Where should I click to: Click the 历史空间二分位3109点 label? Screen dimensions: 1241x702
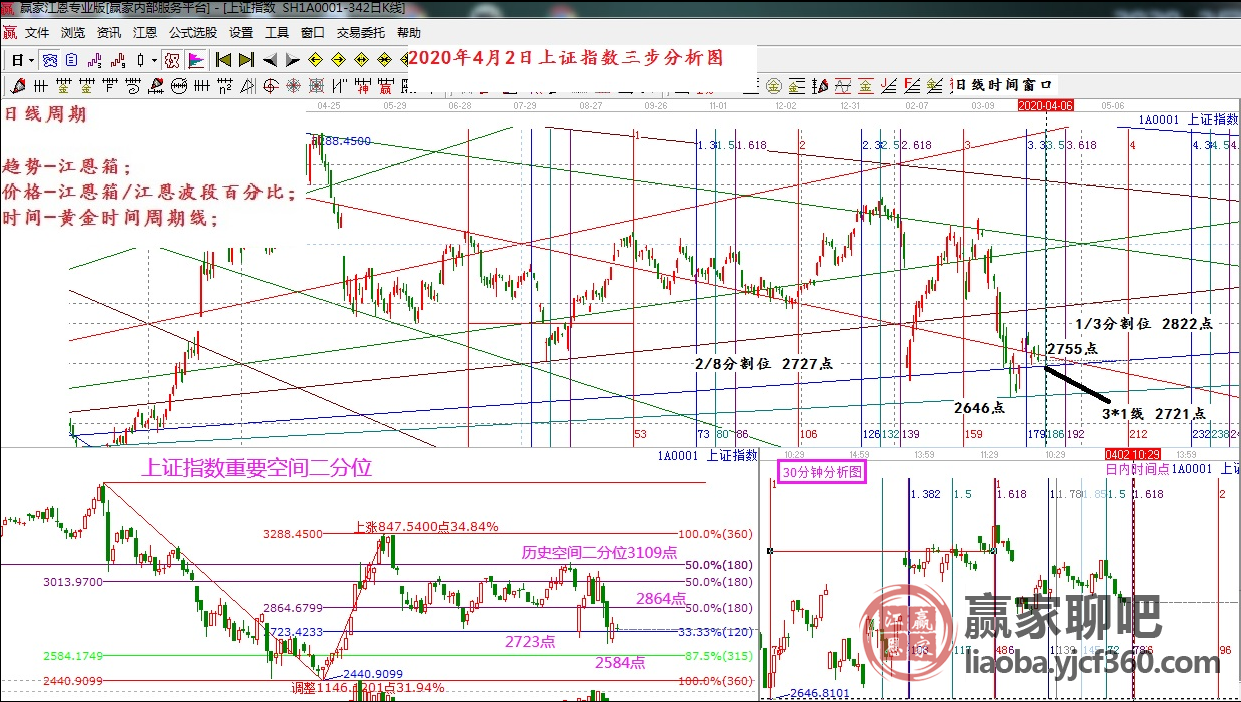point(599,552)
